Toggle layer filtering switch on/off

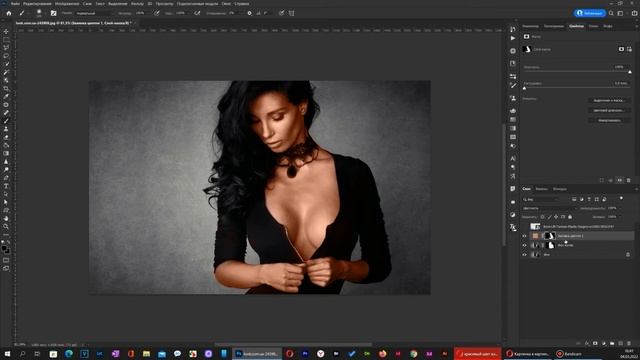tap(621, 198)
